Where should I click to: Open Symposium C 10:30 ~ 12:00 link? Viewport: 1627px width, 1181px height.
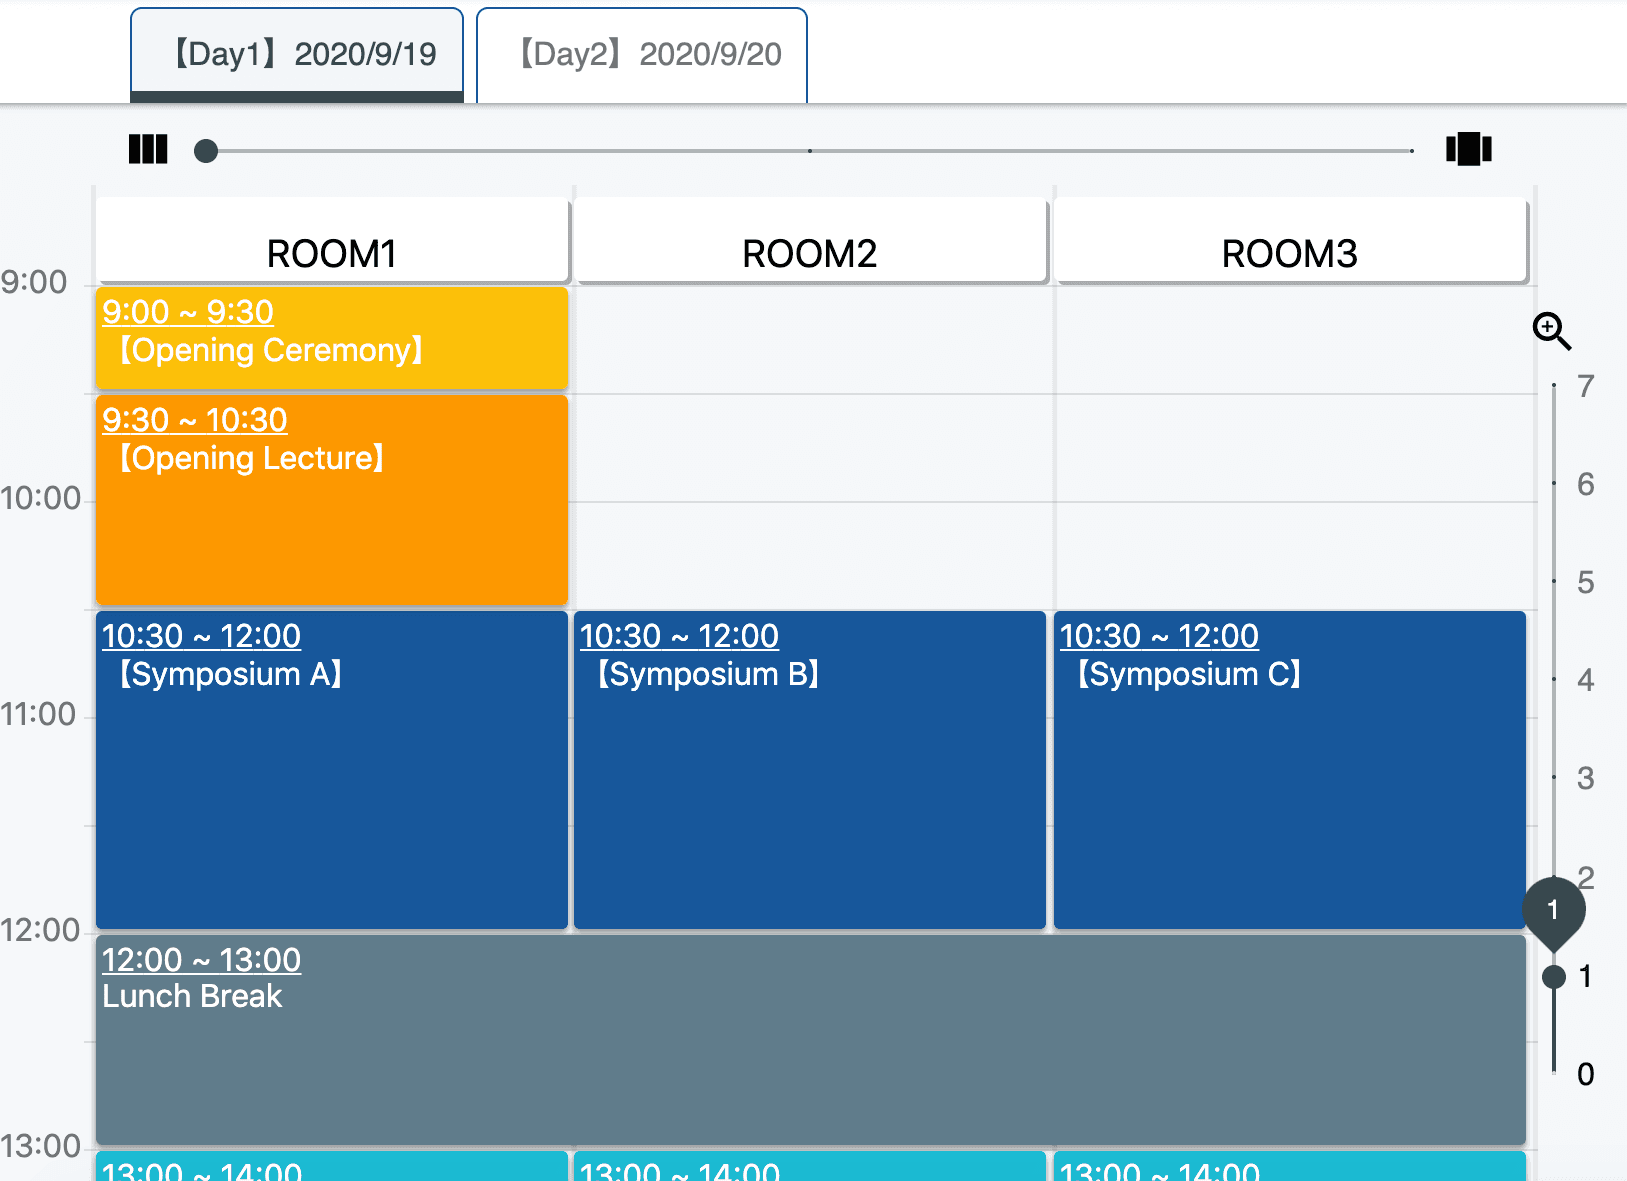click(1159, 636)
